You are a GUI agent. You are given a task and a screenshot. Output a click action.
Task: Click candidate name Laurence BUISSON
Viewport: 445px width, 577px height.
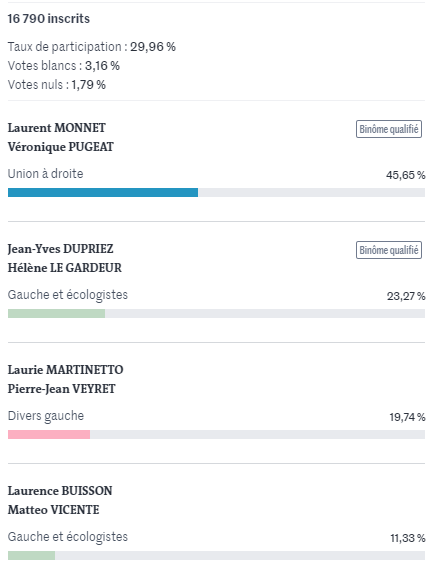(60, 491)
